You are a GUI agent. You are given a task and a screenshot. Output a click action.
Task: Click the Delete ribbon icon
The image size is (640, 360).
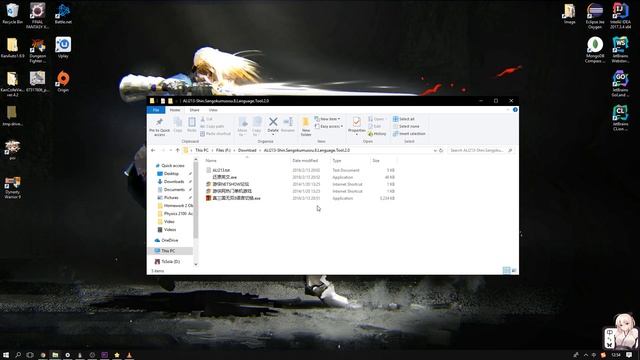(273, 125)
